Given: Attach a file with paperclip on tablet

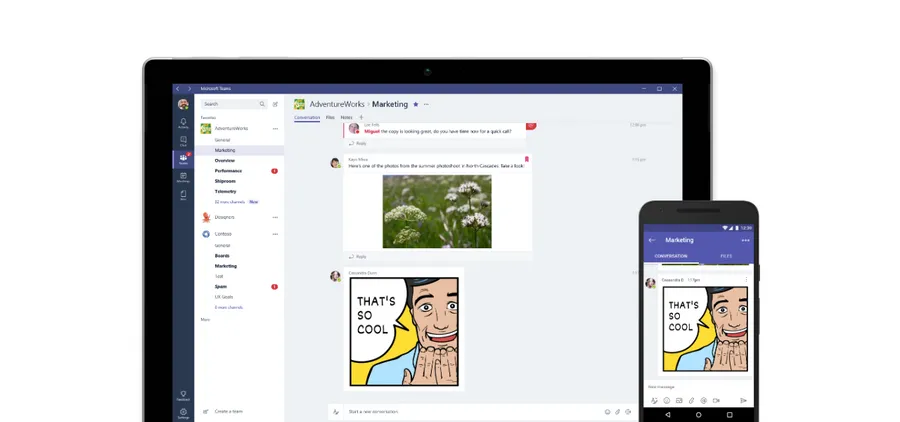Looking at the screenshot, I should click(618, 412).
